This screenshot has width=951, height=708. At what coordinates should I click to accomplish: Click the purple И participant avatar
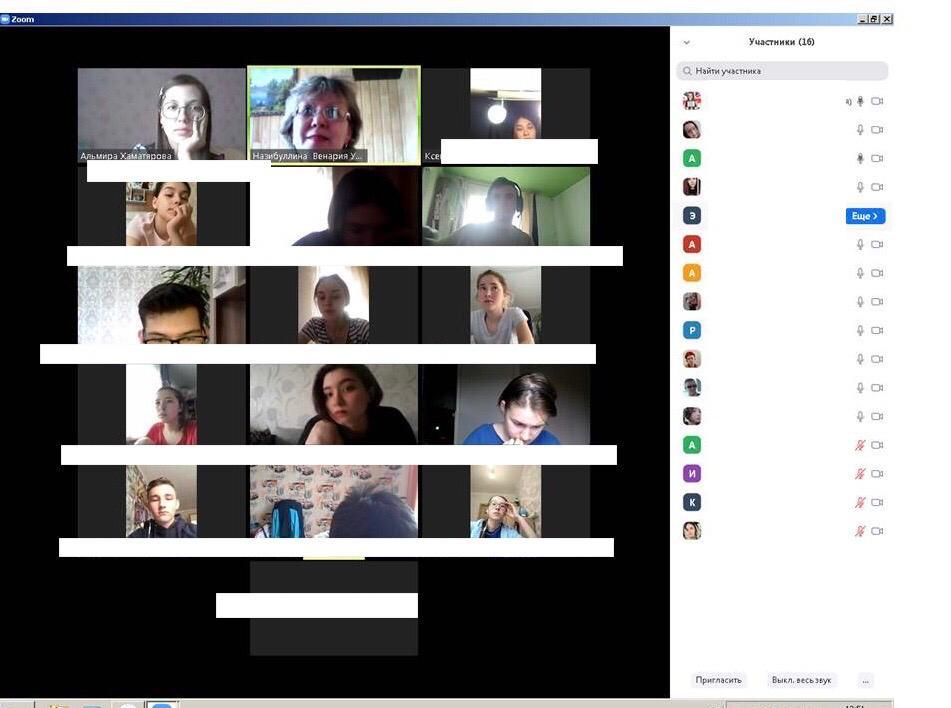[x=692, y=474]
